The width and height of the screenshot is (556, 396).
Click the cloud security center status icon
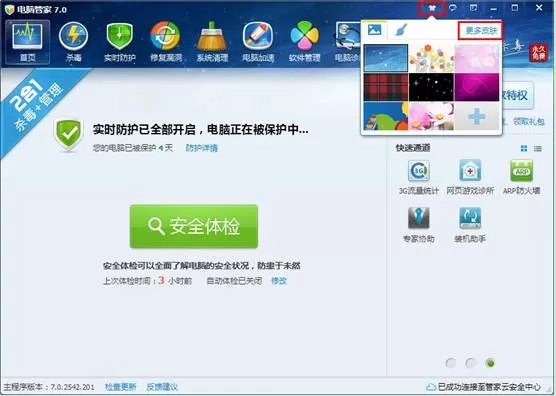pyautogui.click(x=431, y=386)
